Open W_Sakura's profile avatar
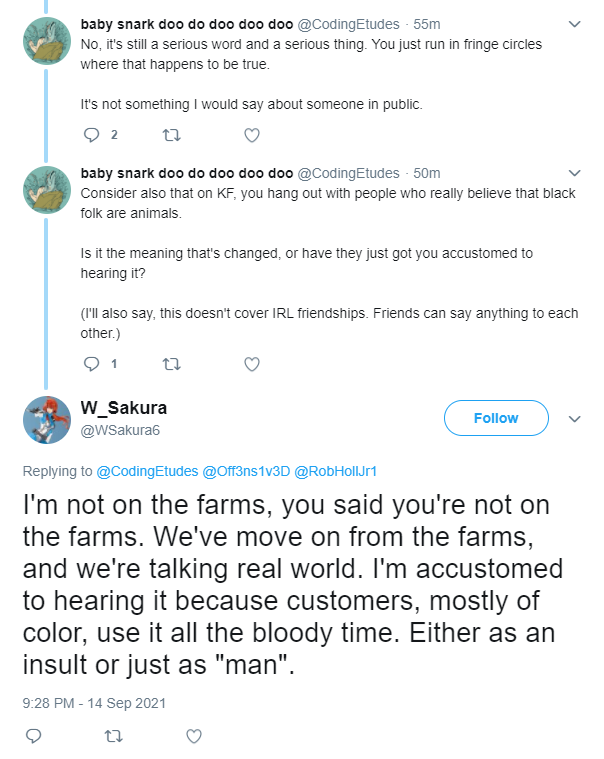 click(47, 420)
